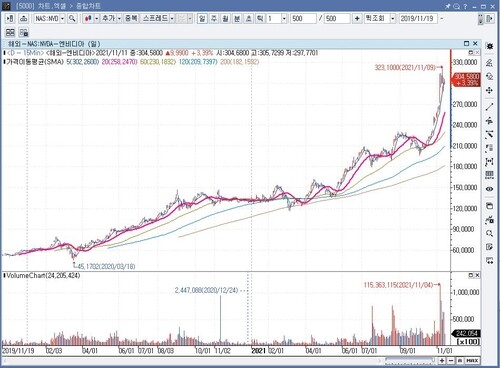Open the chart settings gear icon

pyautogui.click(x=489, y=46)
